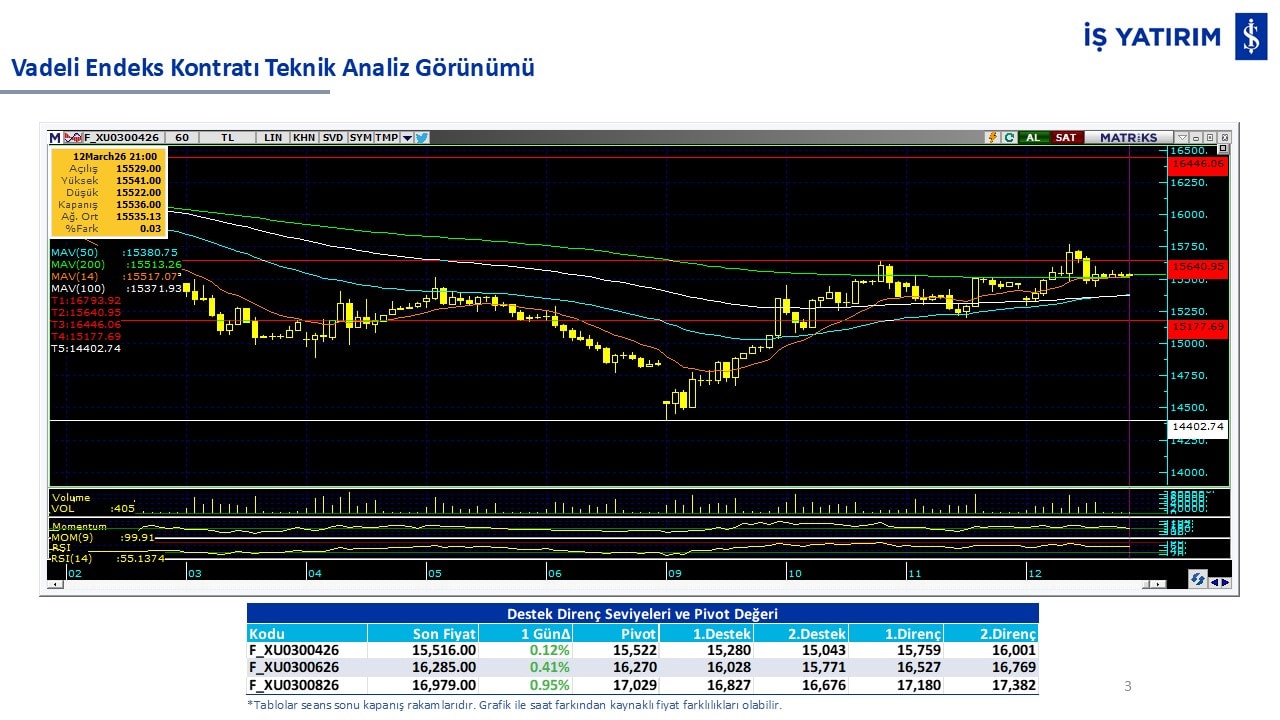Click the blue sync arrows icon
The height and width of the screenshot is (720, 1280).
click(x=1196, y=579)
